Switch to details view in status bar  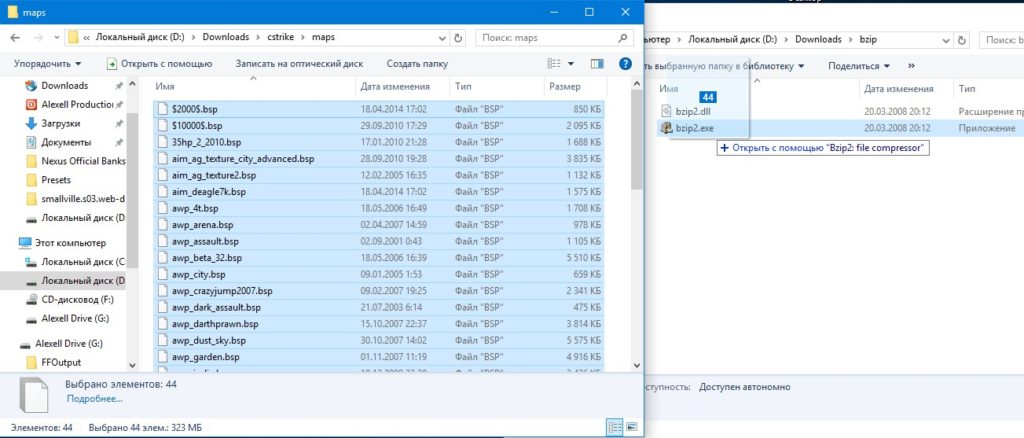tap(613, 427)
